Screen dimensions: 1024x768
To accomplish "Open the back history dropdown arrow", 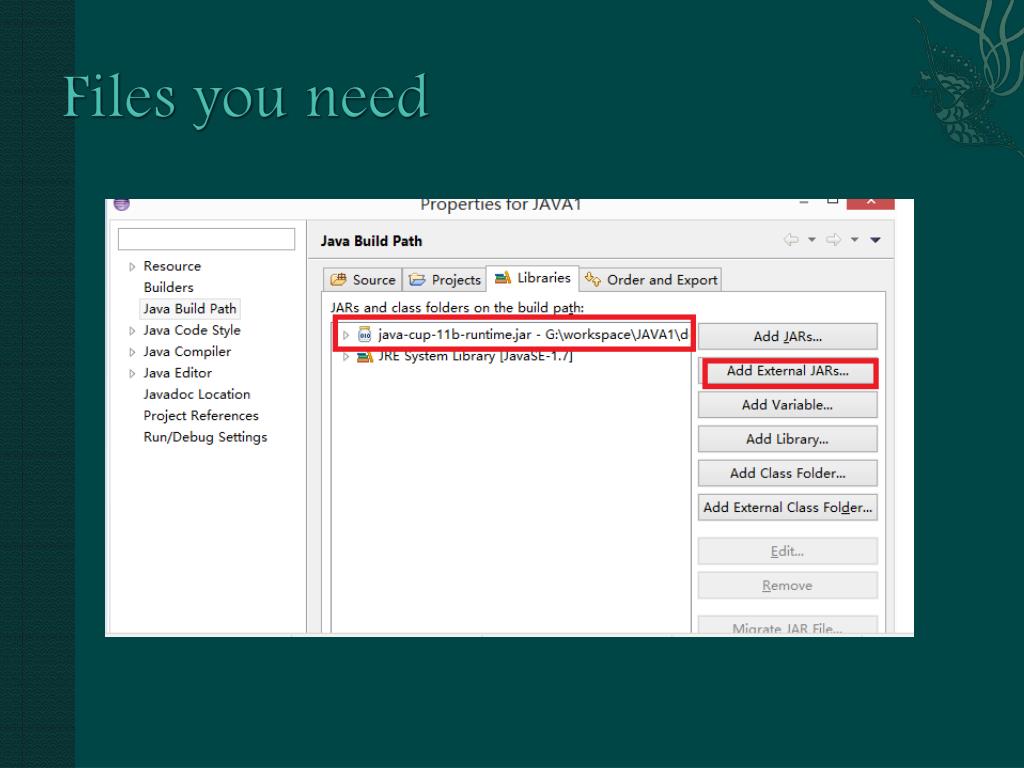I will 812,240.
